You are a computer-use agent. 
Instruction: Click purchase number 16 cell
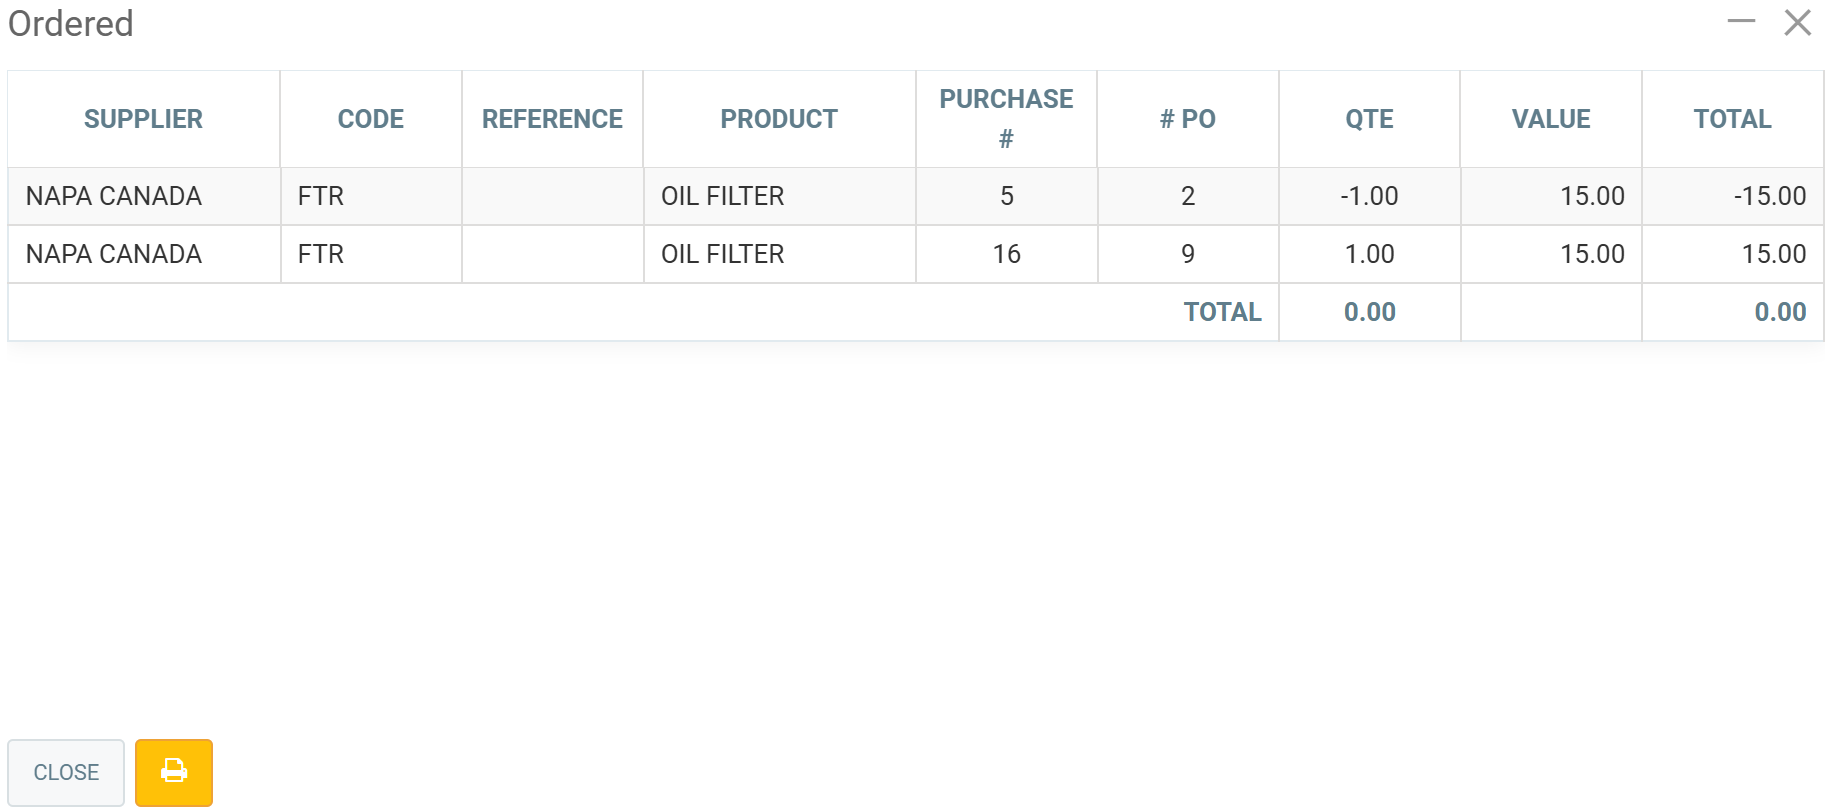tap(1006, 254)
